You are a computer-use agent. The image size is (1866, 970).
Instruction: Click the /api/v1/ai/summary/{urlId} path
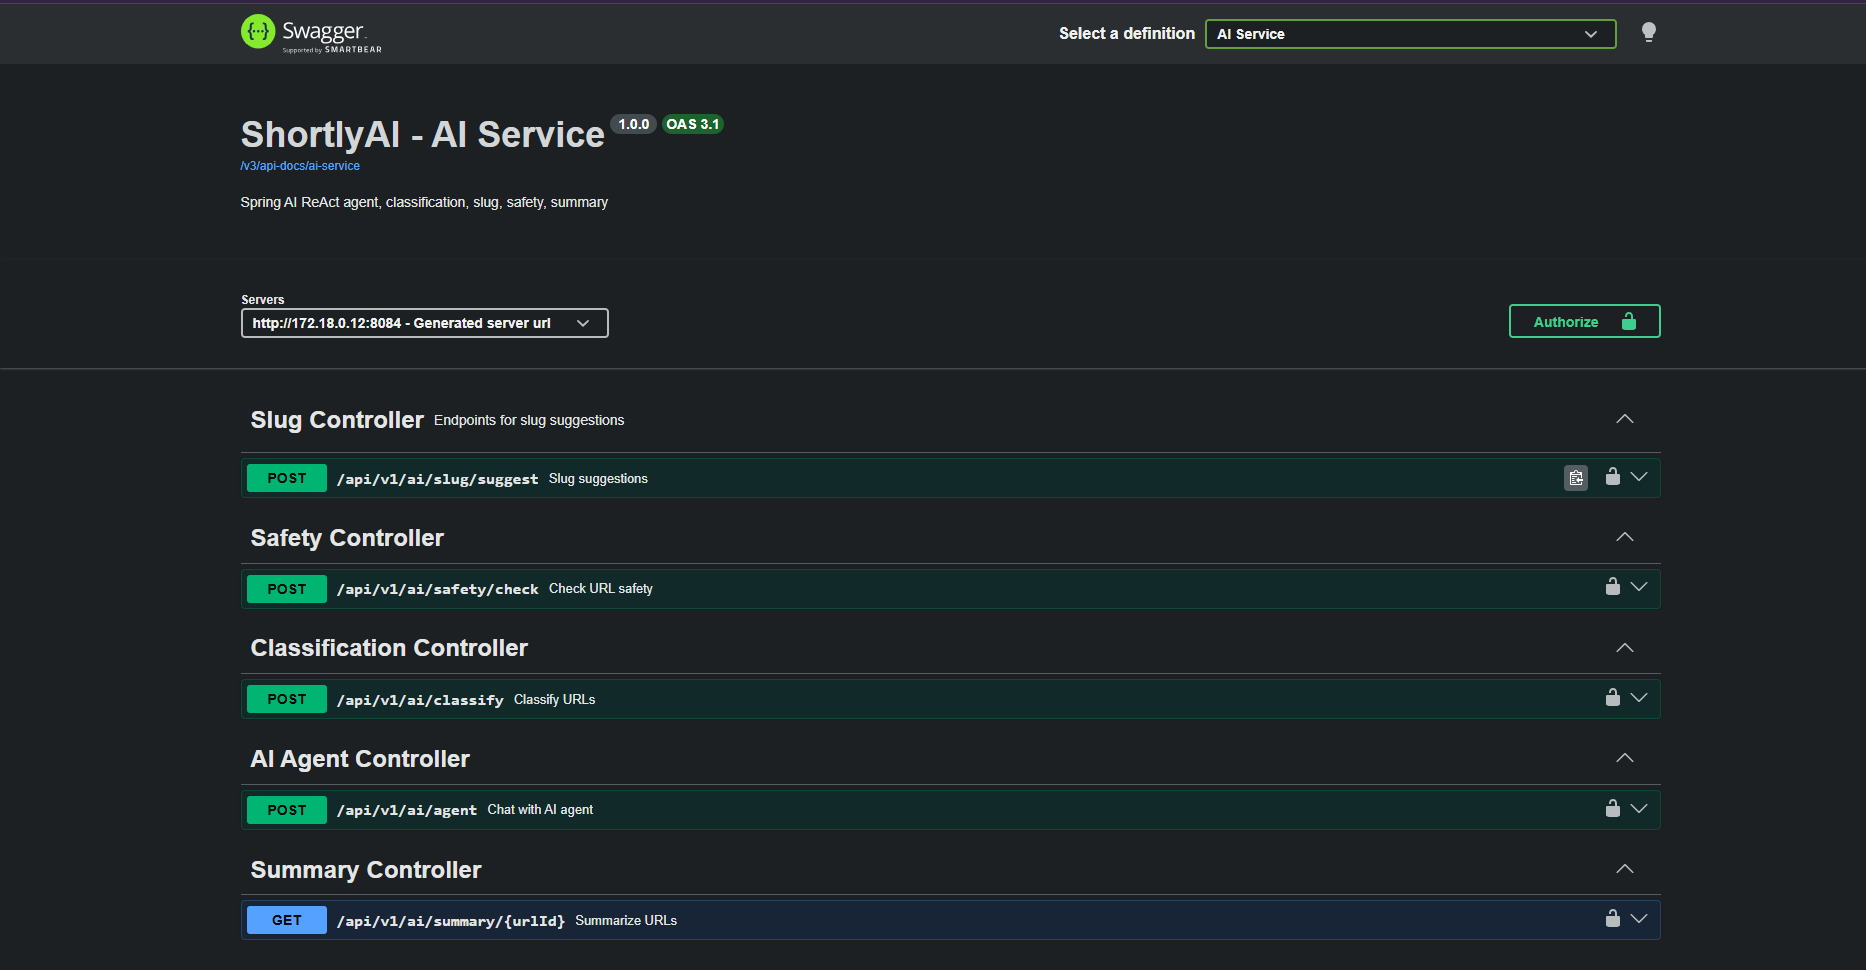(x=451, y=921)
